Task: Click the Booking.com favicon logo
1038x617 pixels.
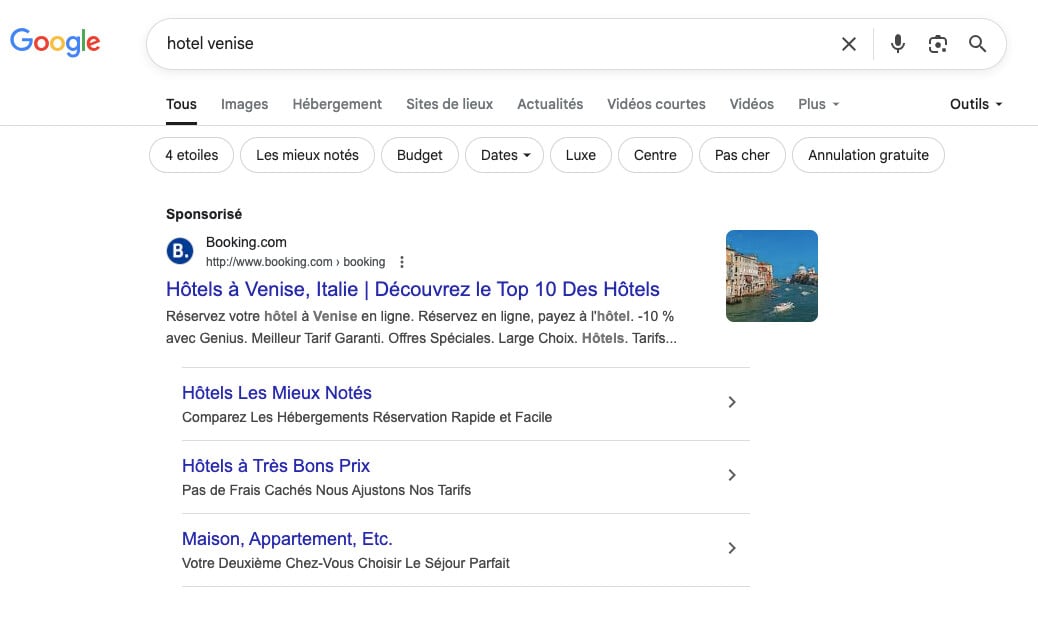Action: pyautogui.click(x=180, y=251)
